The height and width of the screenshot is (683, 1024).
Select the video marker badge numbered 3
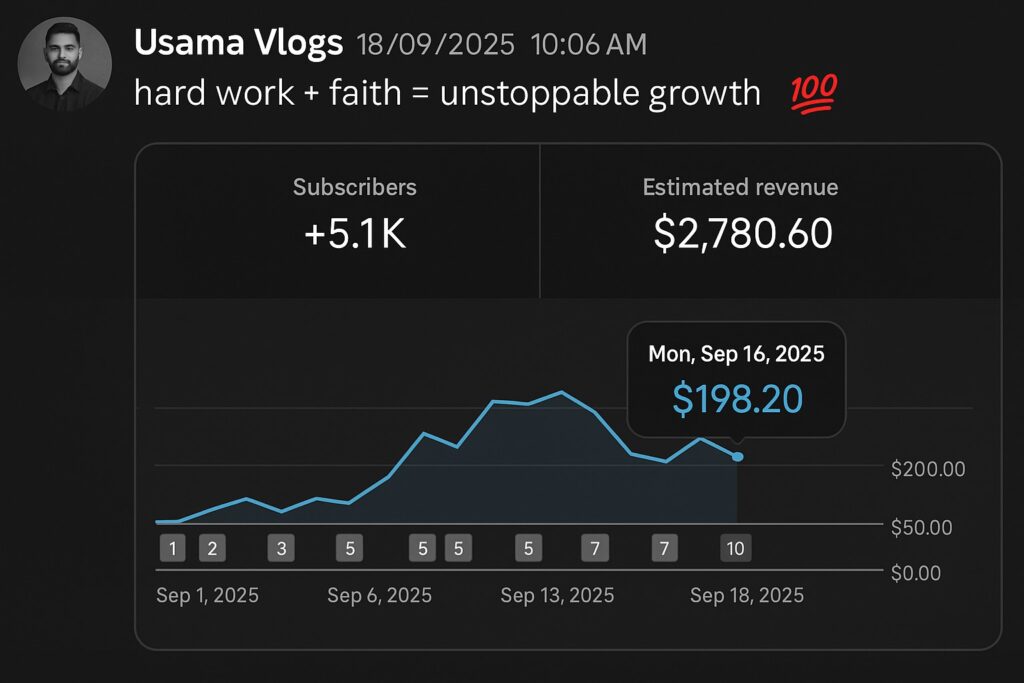[x=281, y=548]
